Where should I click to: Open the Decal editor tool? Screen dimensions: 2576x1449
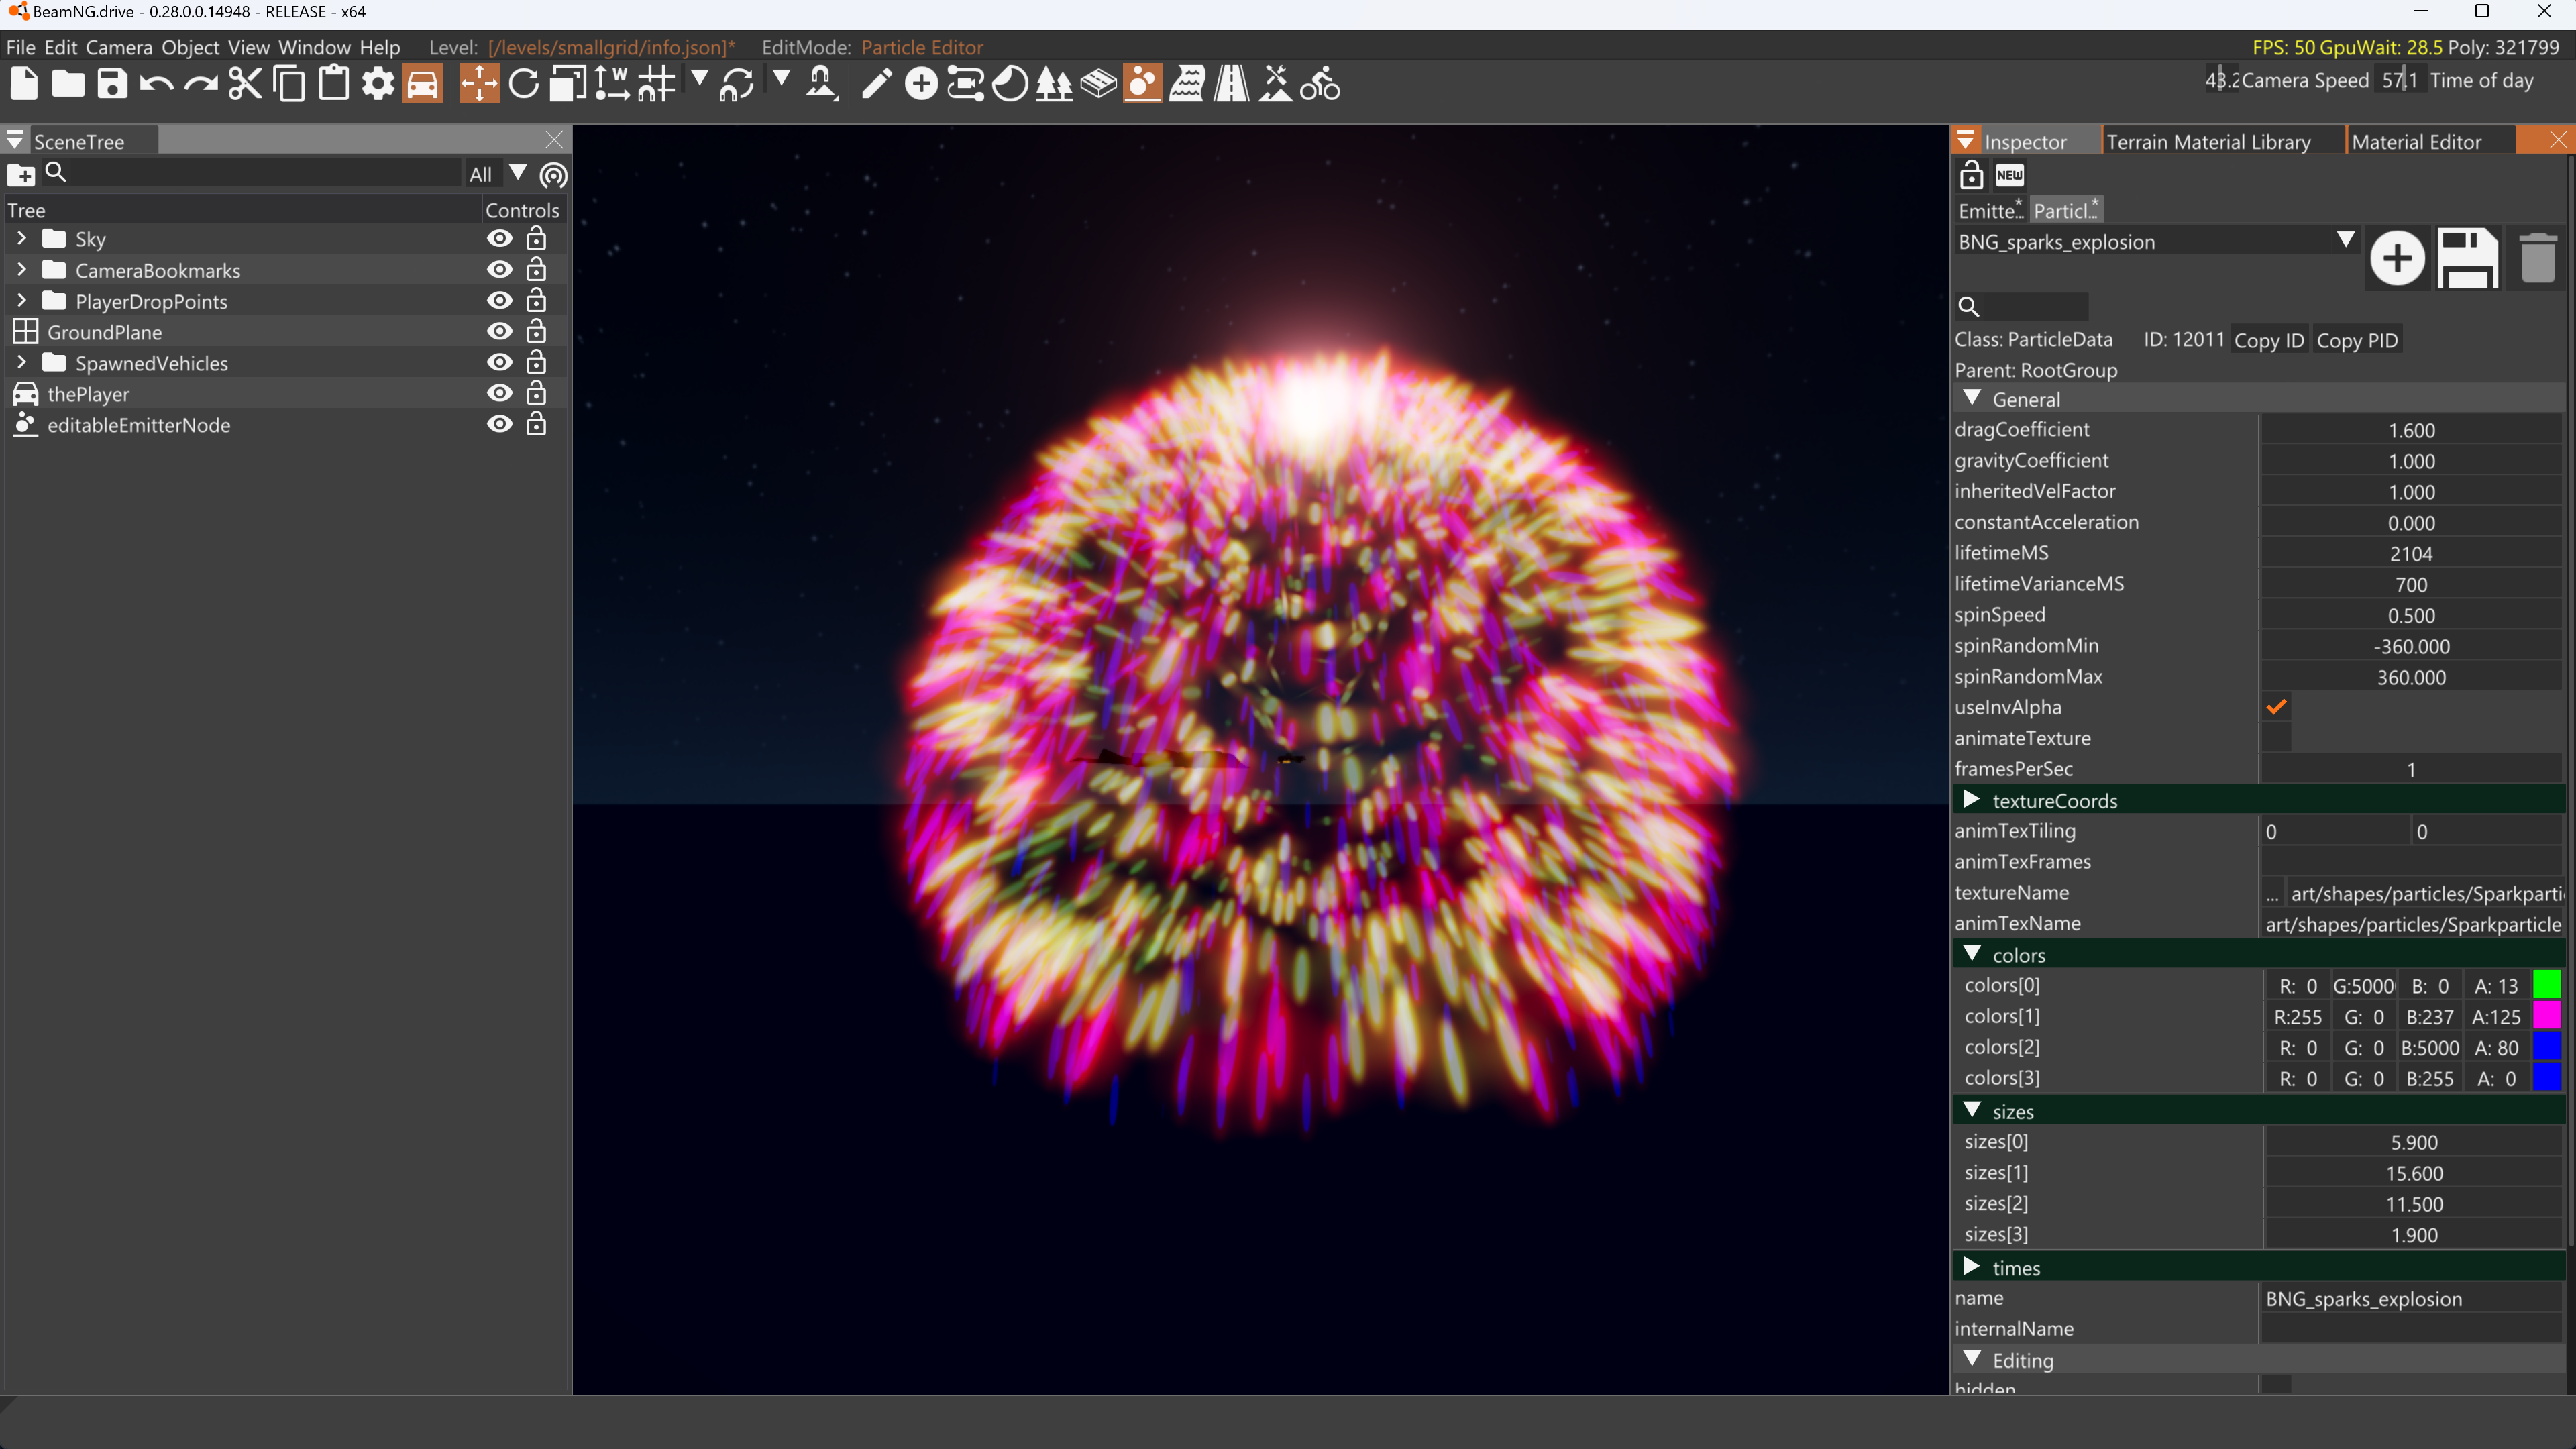click(x=1010, y=84)
